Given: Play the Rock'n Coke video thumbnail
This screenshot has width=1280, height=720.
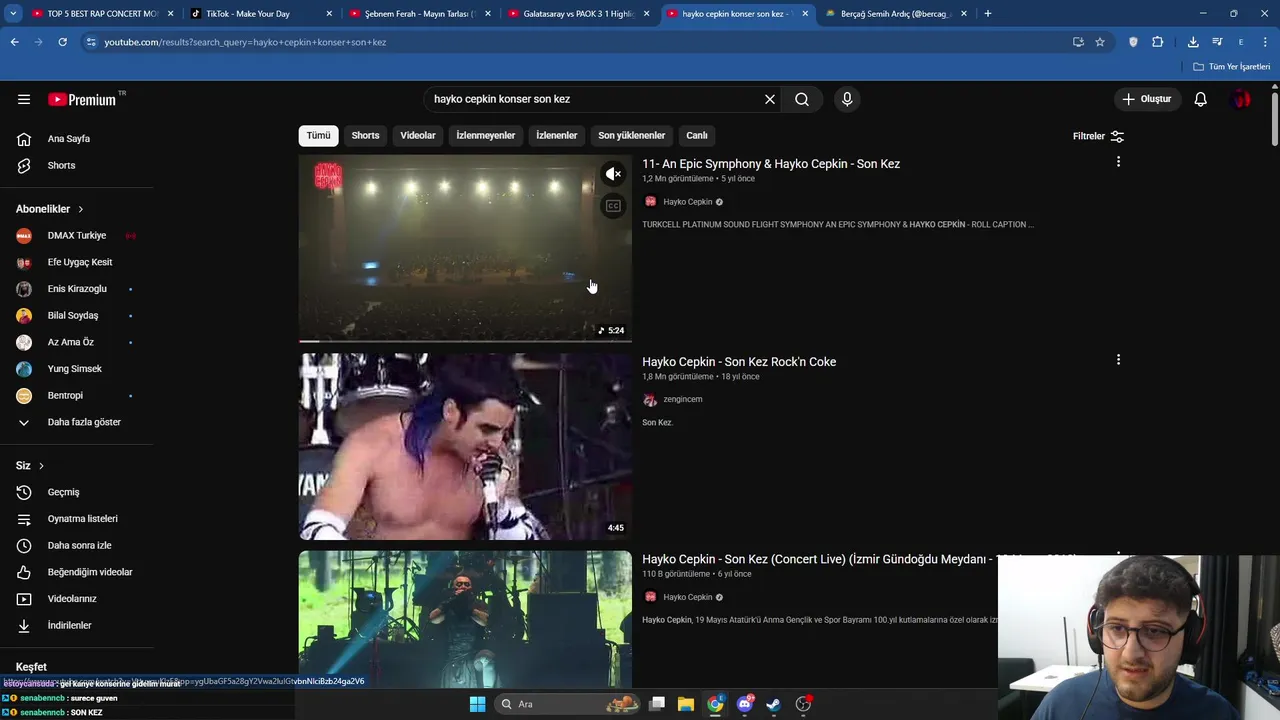Looking at the screenshot, I should click(x=465, y=446).
